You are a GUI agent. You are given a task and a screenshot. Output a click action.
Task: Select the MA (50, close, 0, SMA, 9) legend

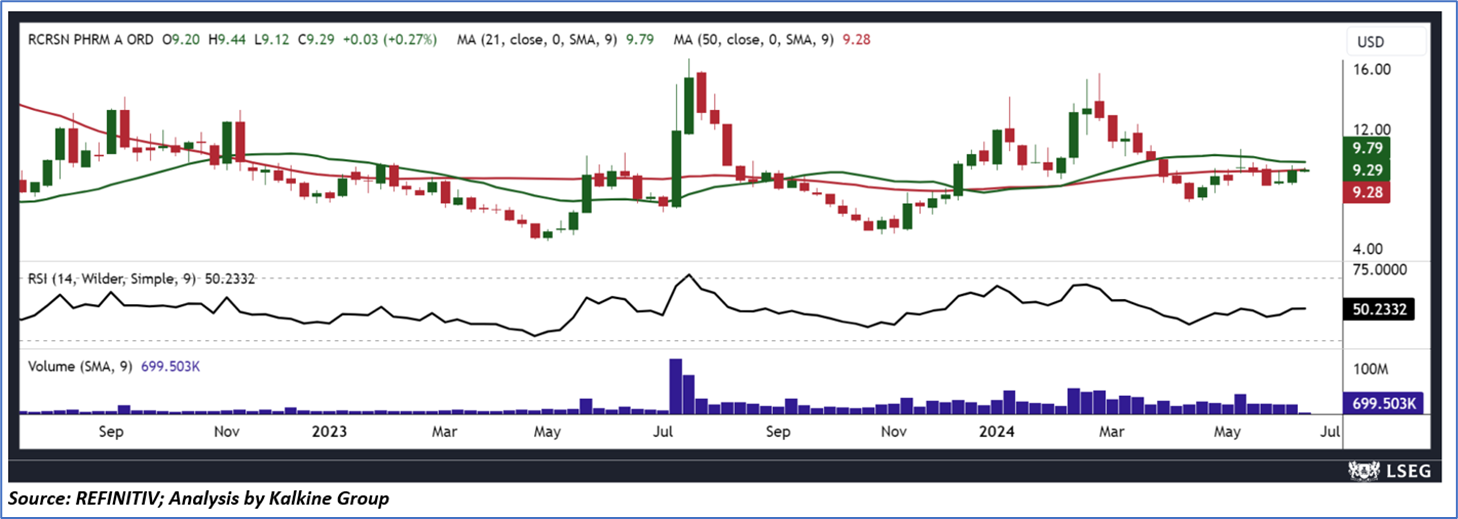(x=756, y=41)
